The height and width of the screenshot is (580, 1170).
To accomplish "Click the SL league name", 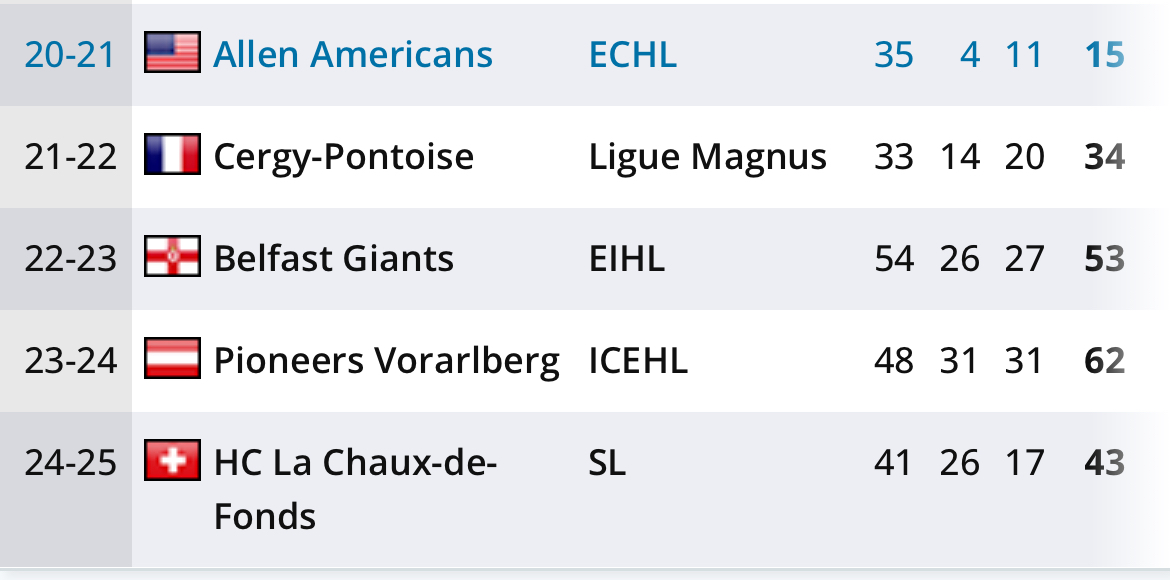I will click(x=607, y=463).
